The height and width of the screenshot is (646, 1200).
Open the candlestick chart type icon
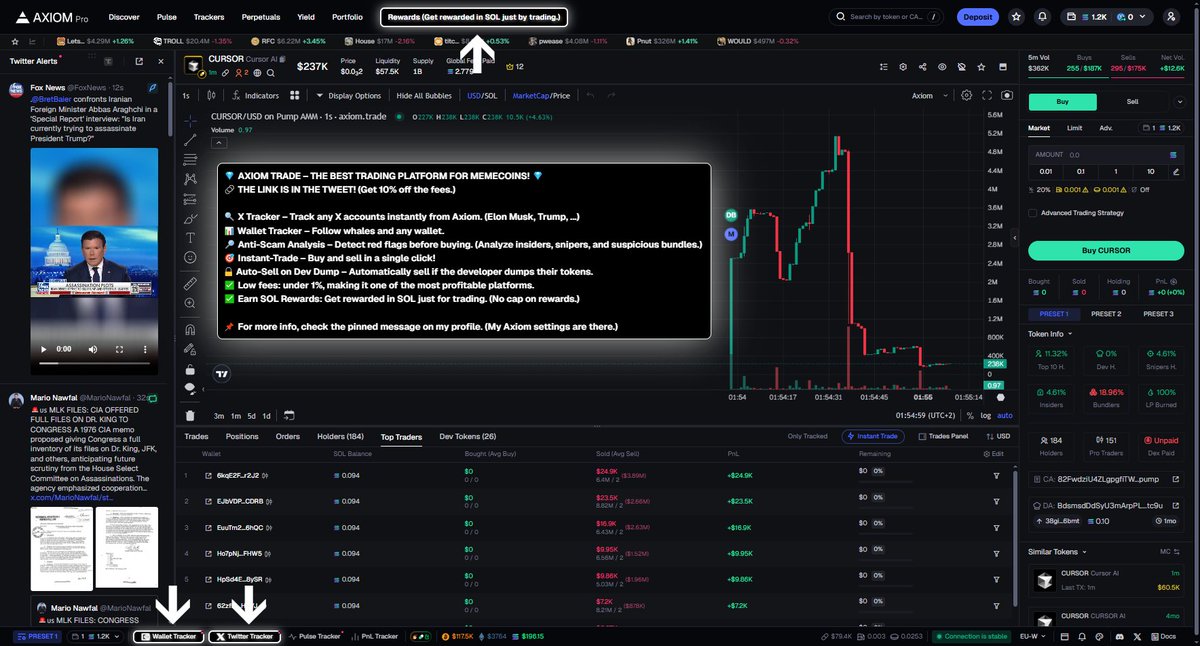point(211,95)
